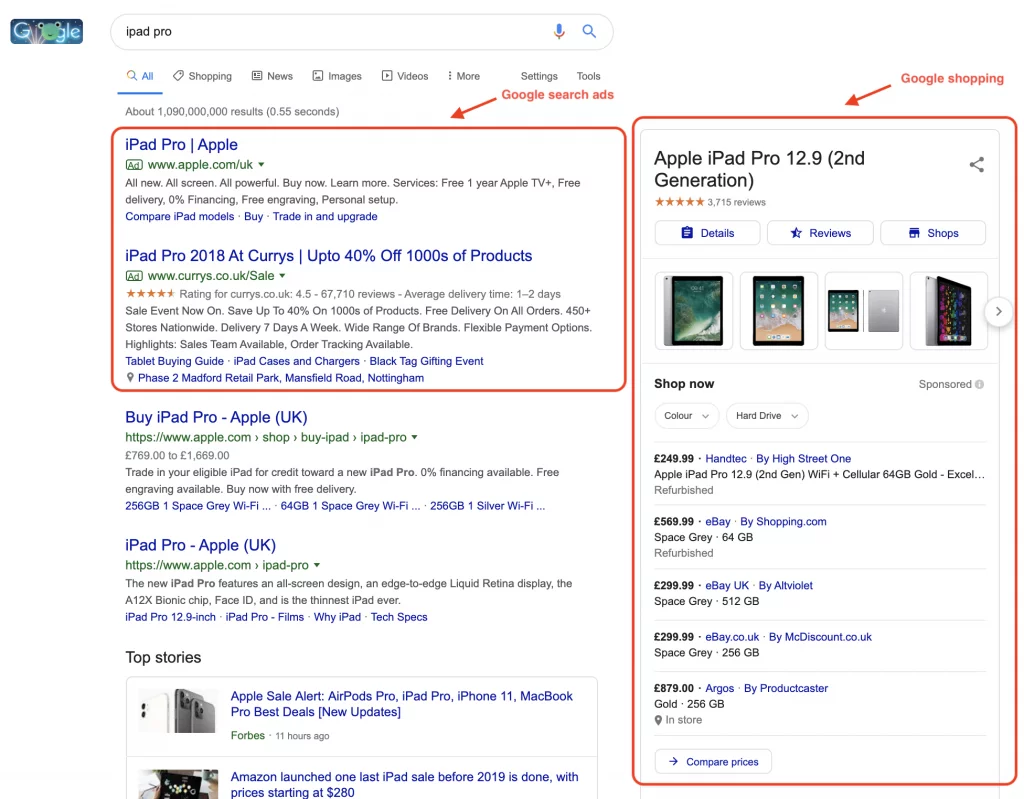
Task: Open the More search options menu
Action: pos(463,75)
